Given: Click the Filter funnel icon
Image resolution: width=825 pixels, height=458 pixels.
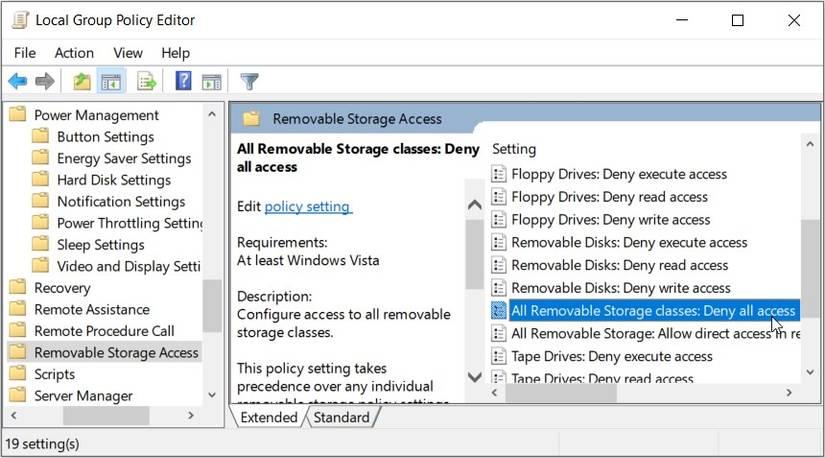Looking at the screenshot, I should click(250, 82).
